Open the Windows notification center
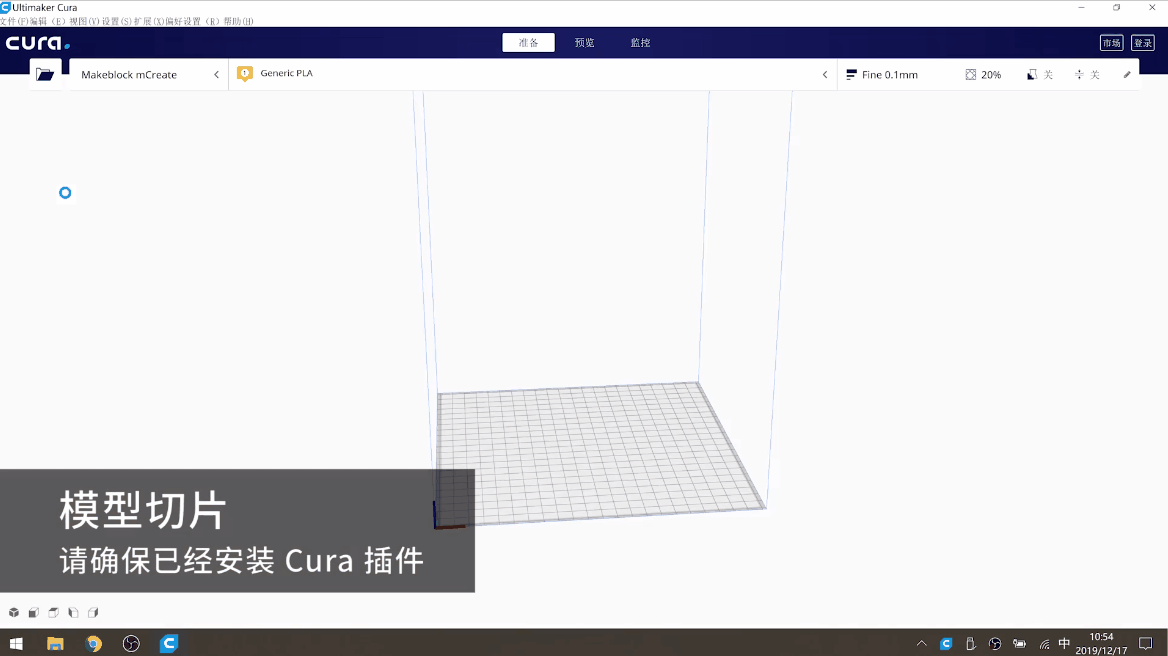Screen dimensions: 1168x656 coord(1146,644)
